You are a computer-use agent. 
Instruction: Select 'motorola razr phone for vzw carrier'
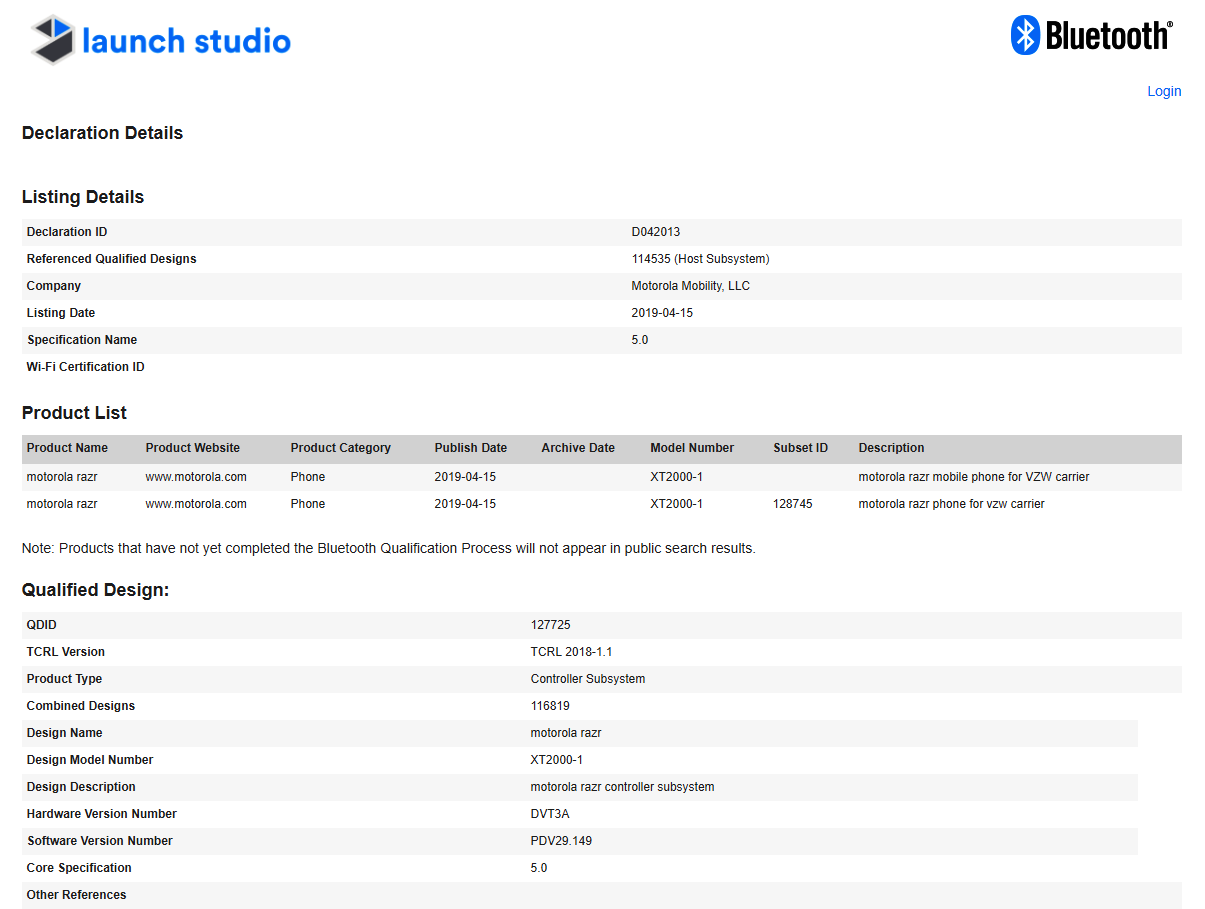[951, 504]
